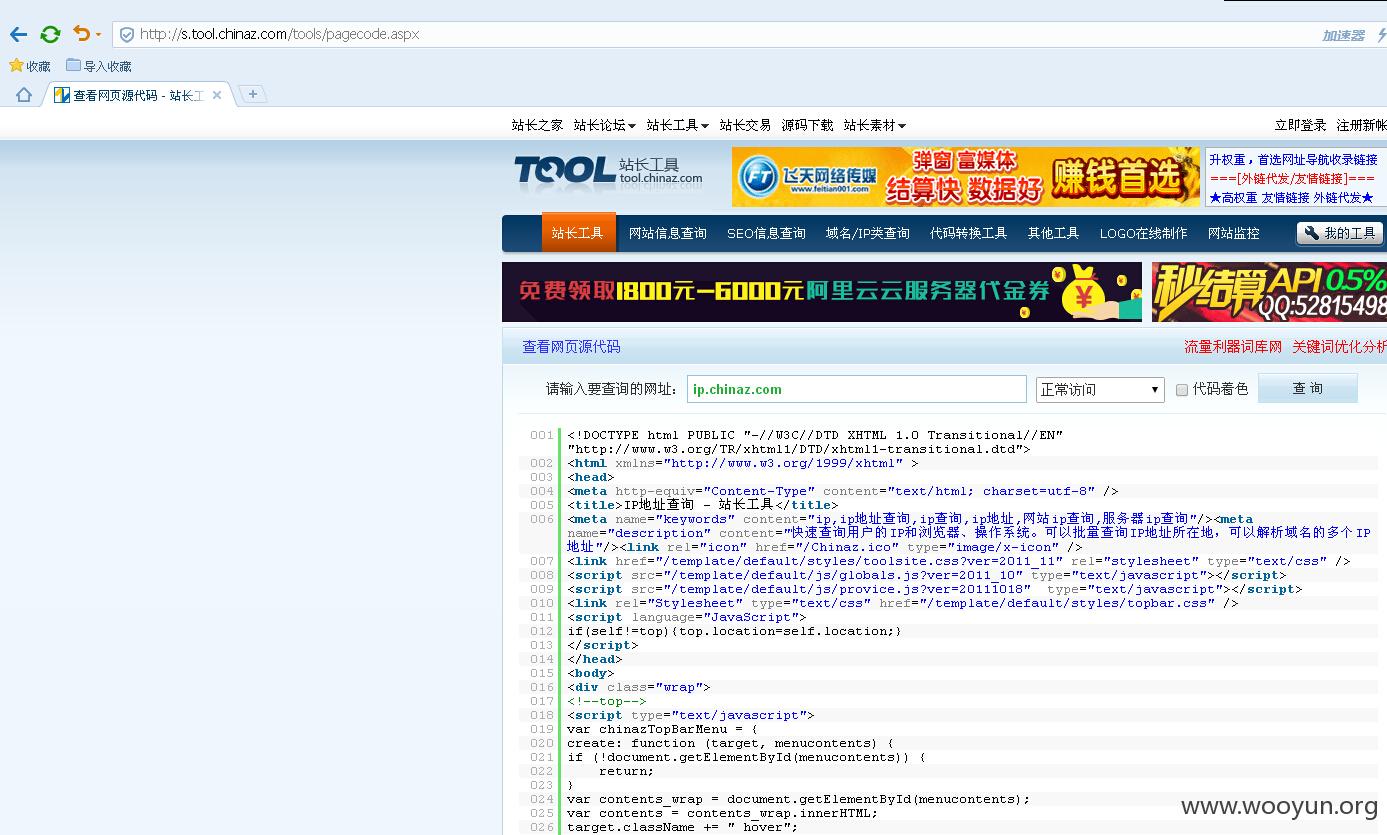Screen dimensions: 1387x835
Task: Click line 007 toolsite.css link code
Action: pos(958,561)
